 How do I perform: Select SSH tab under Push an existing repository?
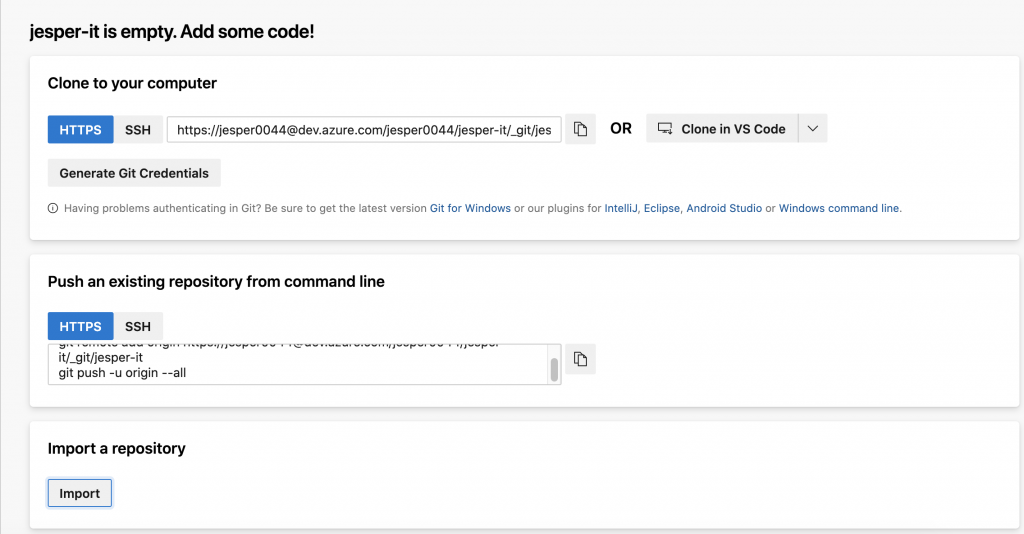tap(138, 326)
